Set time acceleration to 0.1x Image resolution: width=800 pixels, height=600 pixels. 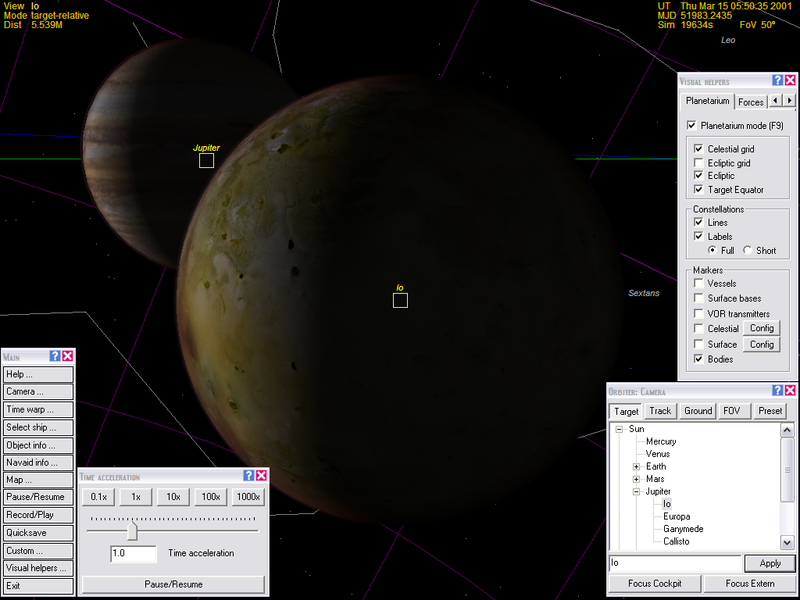(98, 496)
